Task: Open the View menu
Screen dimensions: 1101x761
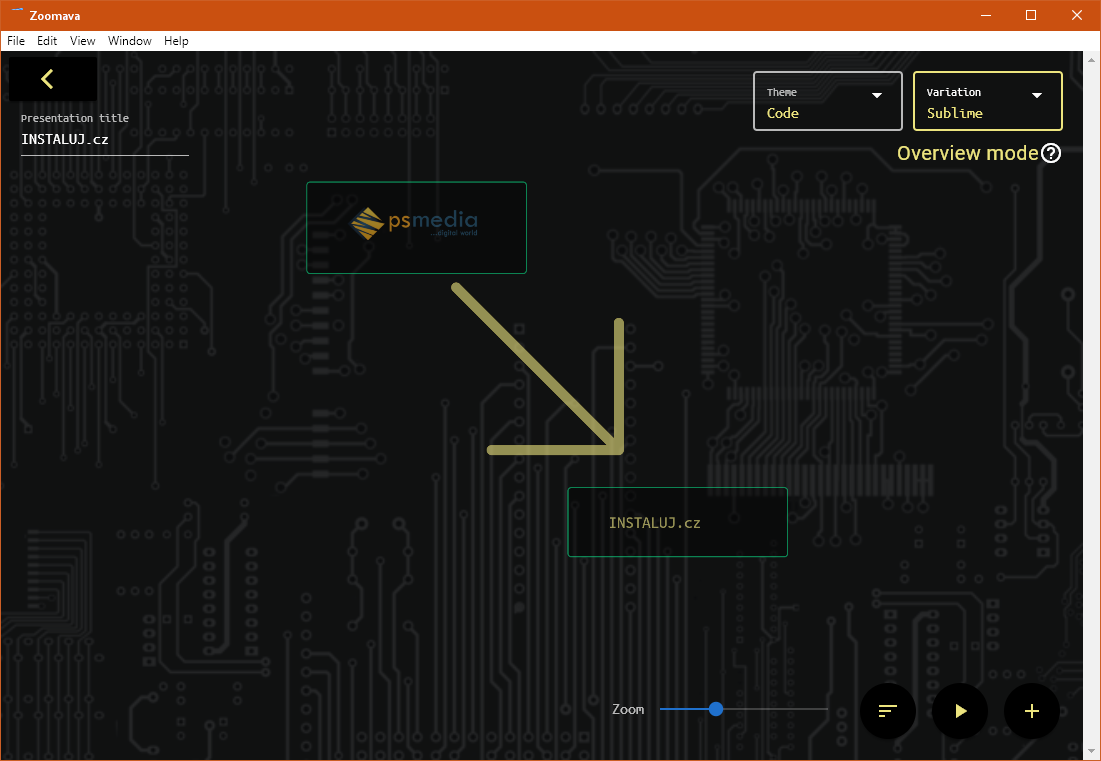Action: click(83, 41)
